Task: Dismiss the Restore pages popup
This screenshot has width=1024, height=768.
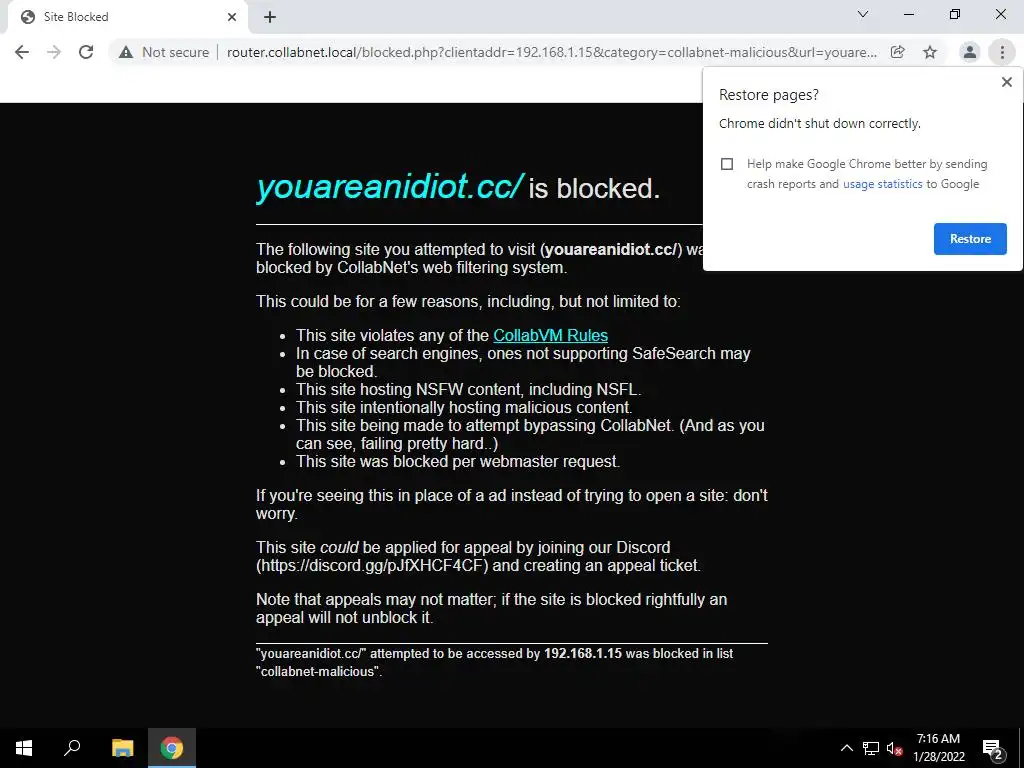Action: tap(1006, 82)
